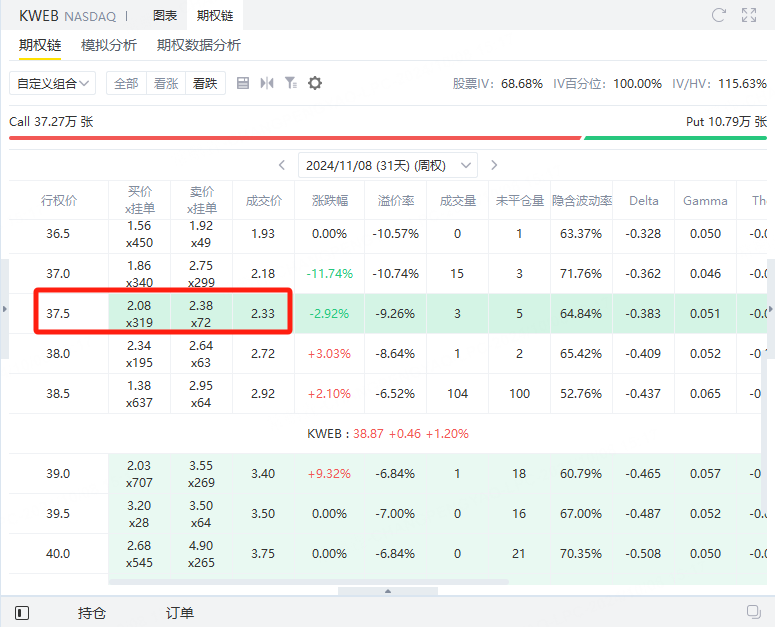The height and width of the screenshot is (627, 775).
Task: Select the 期权链 sub-tab
Action: tap(40, 45)
